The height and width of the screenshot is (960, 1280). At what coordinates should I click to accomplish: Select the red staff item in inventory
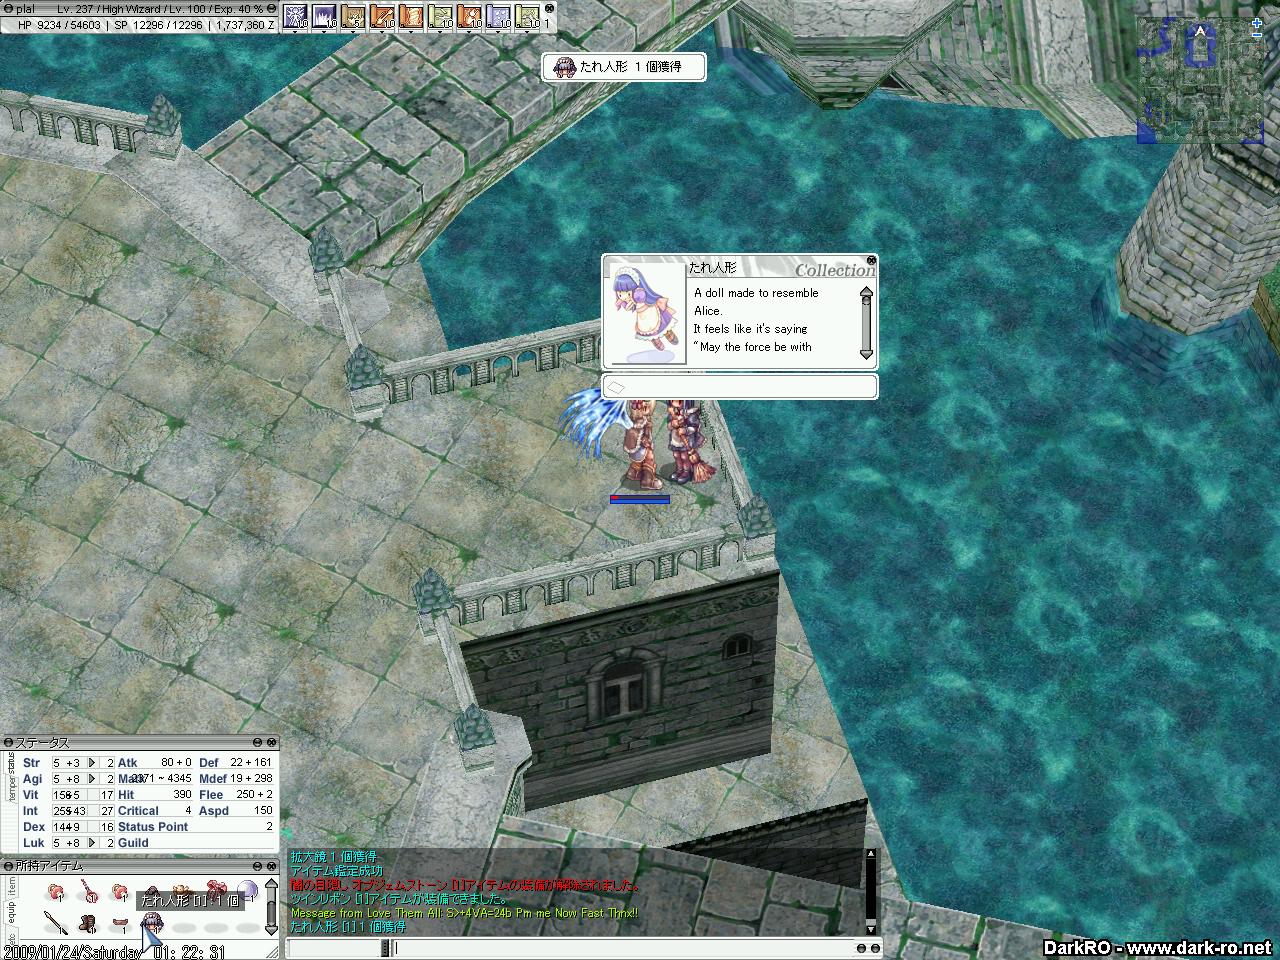pyautogui.click(x=88, y=890)
